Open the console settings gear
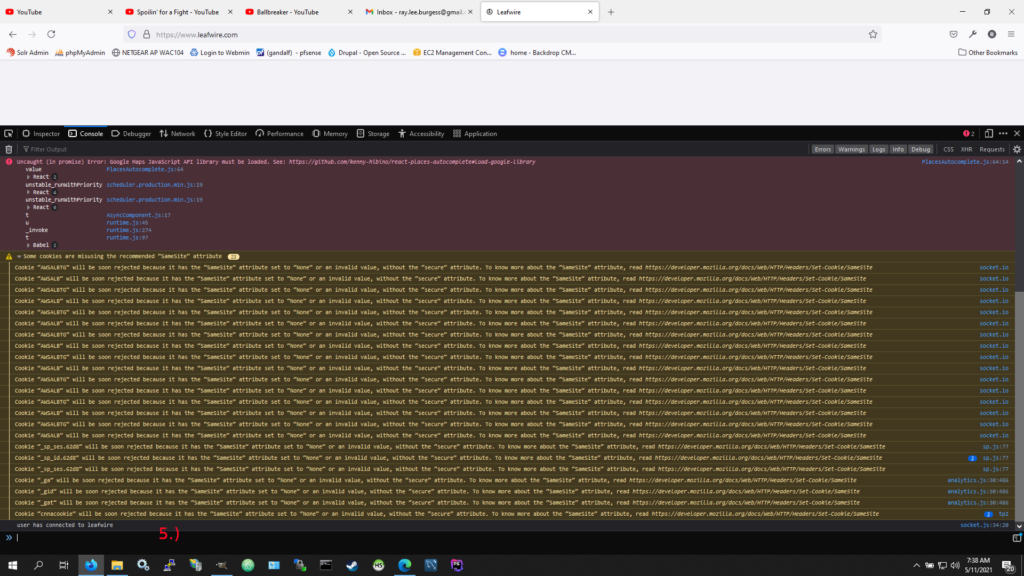The width and height of the screenshot is (1024, 576). point(1017,150)
